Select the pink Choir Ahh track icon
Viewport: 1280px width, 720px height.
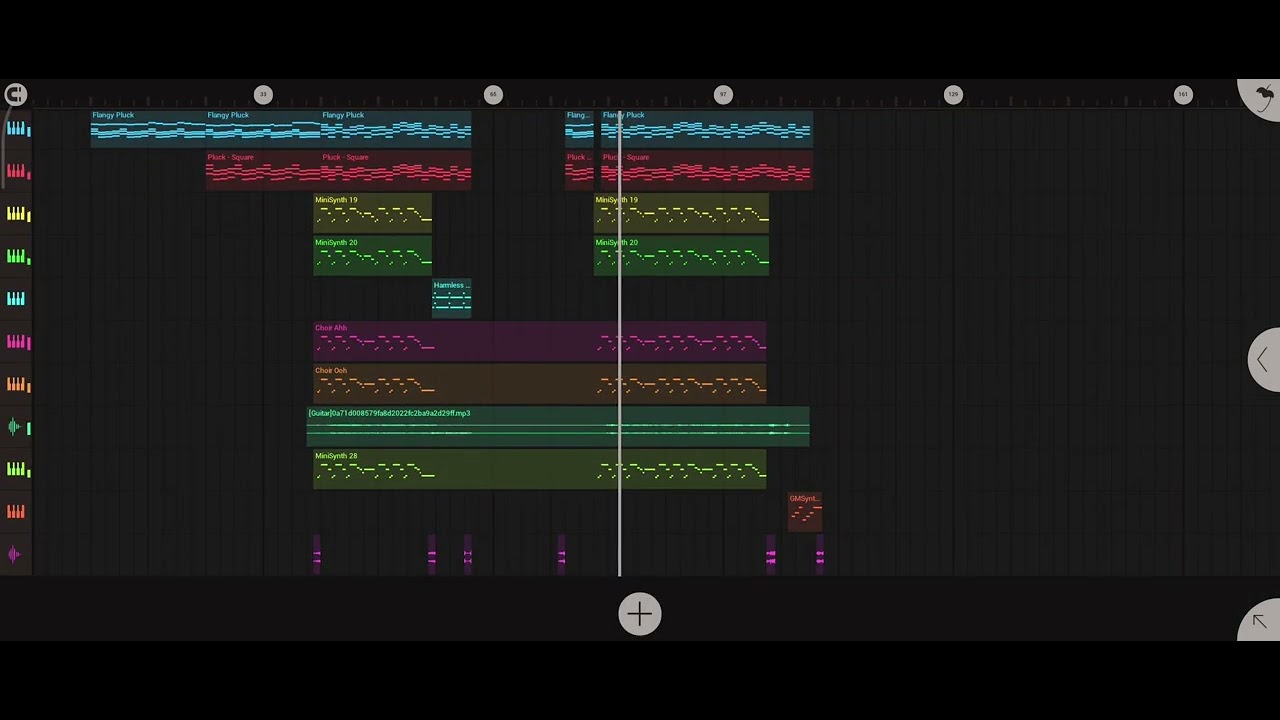[x=18, y=342]
